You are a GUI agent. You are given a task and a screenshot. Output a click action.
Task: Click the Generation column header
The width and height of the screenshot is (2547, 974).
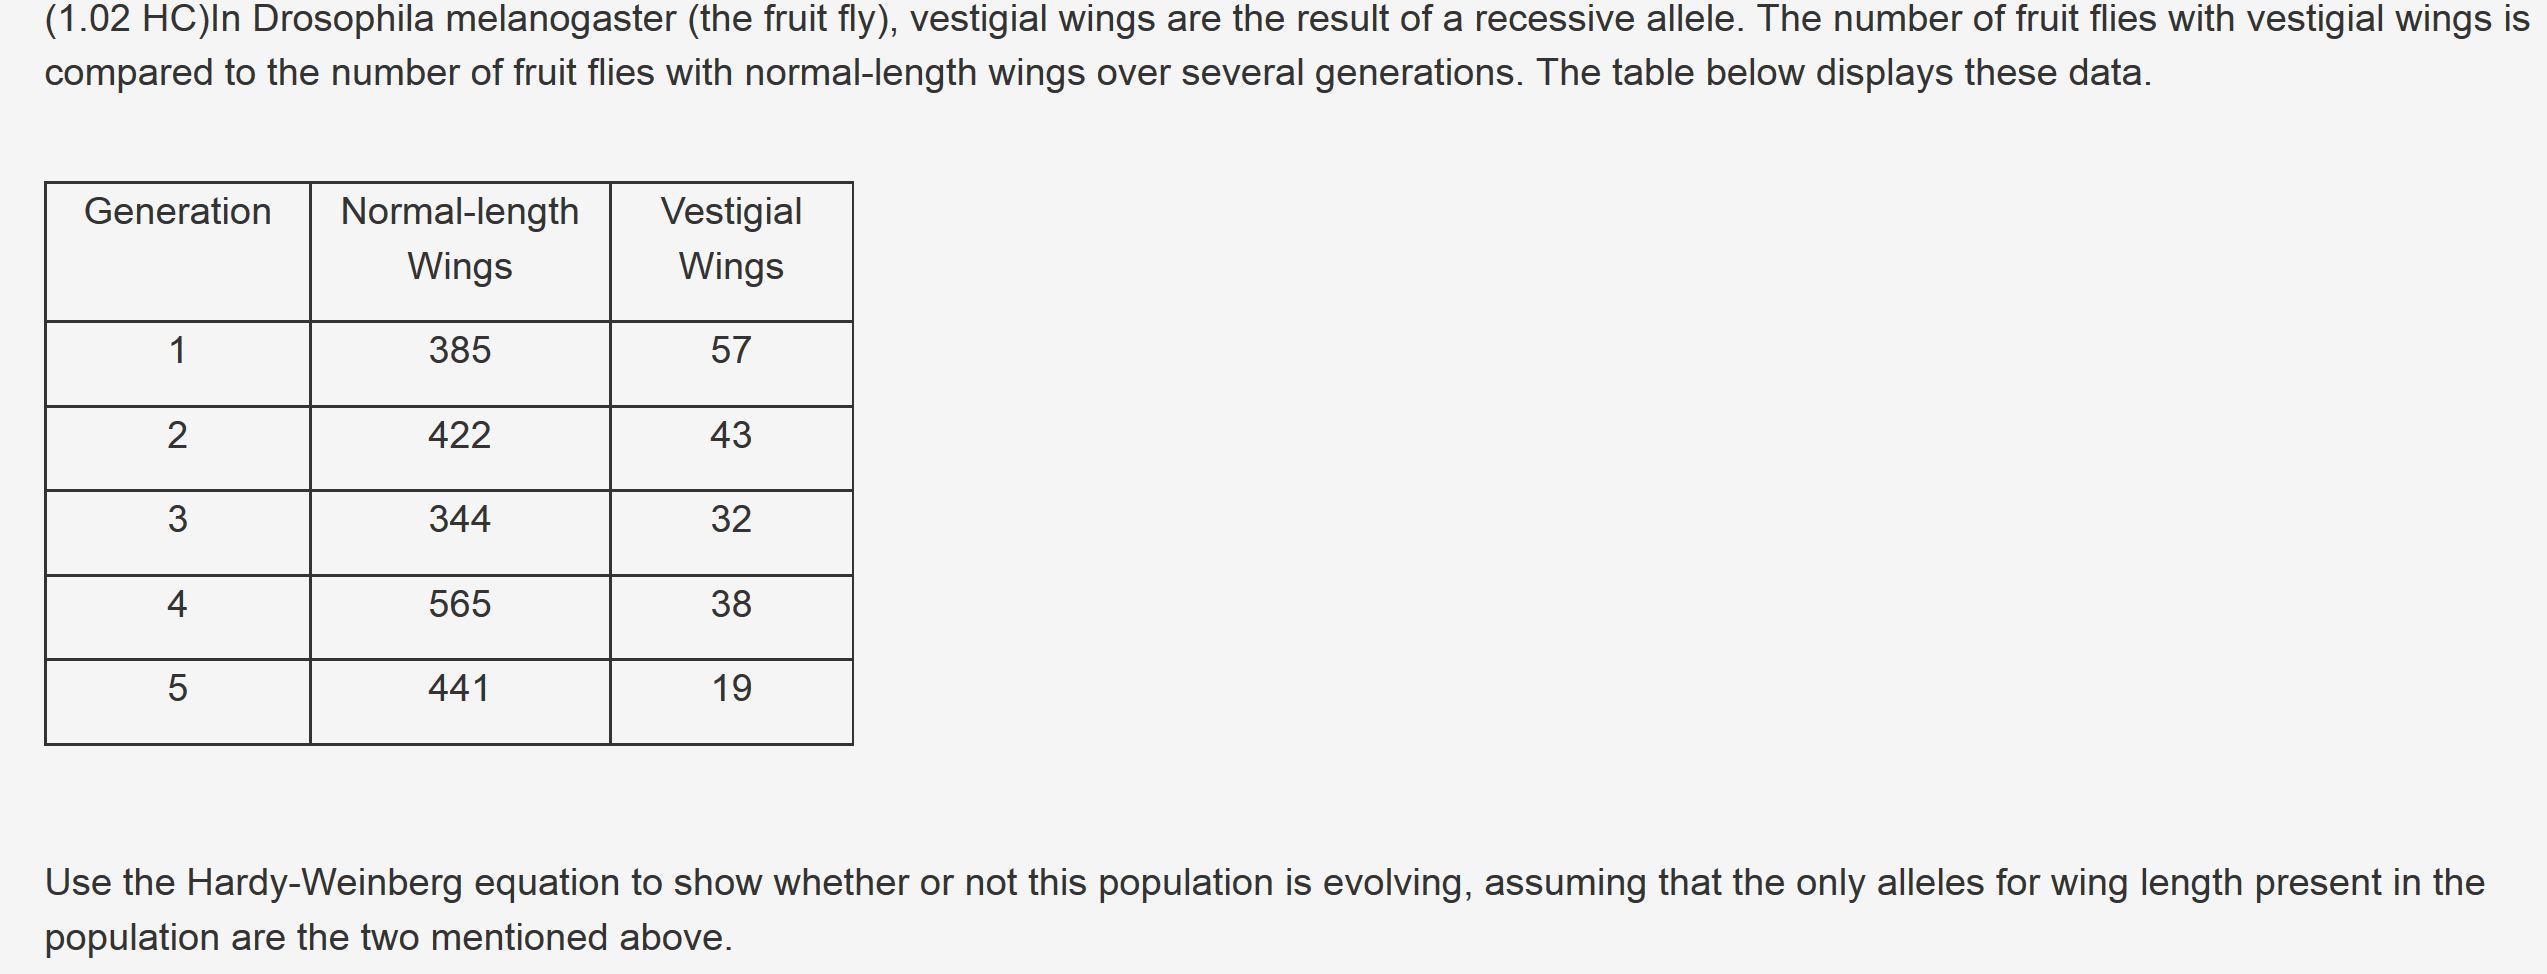(177, 212)
